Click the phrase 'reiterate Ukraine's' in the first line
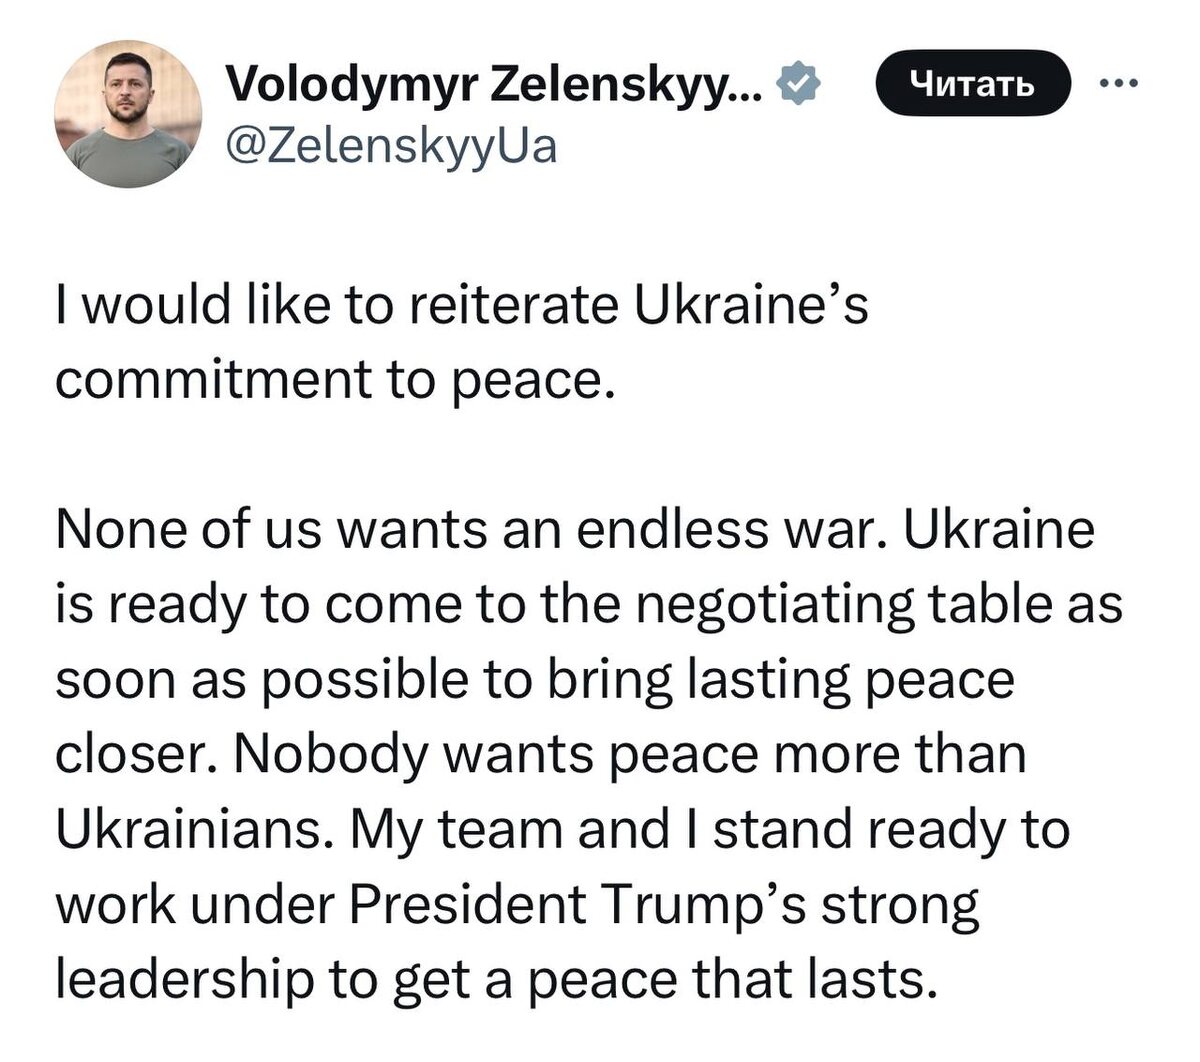 (x=640, y=306)
